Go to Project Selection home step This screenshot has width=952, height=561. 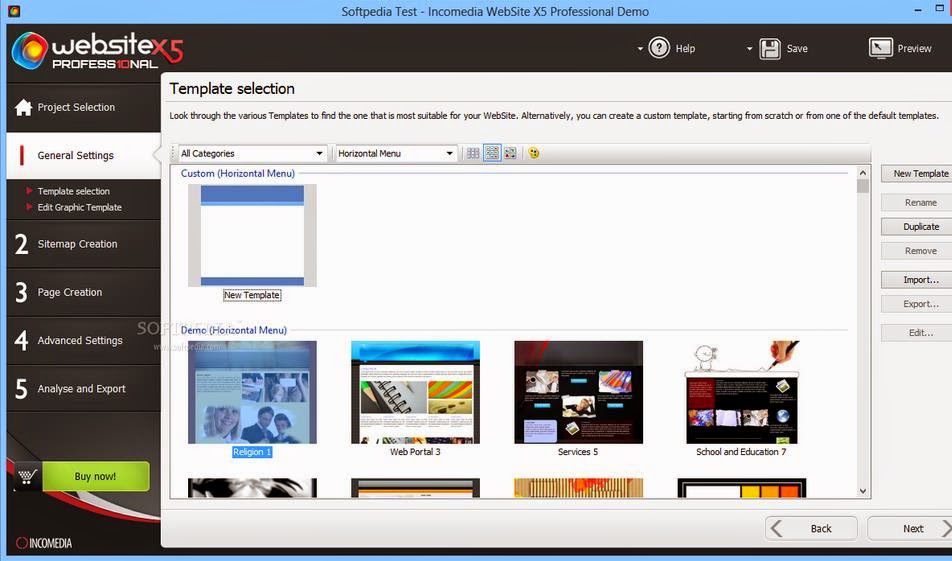tap(84, 107)
